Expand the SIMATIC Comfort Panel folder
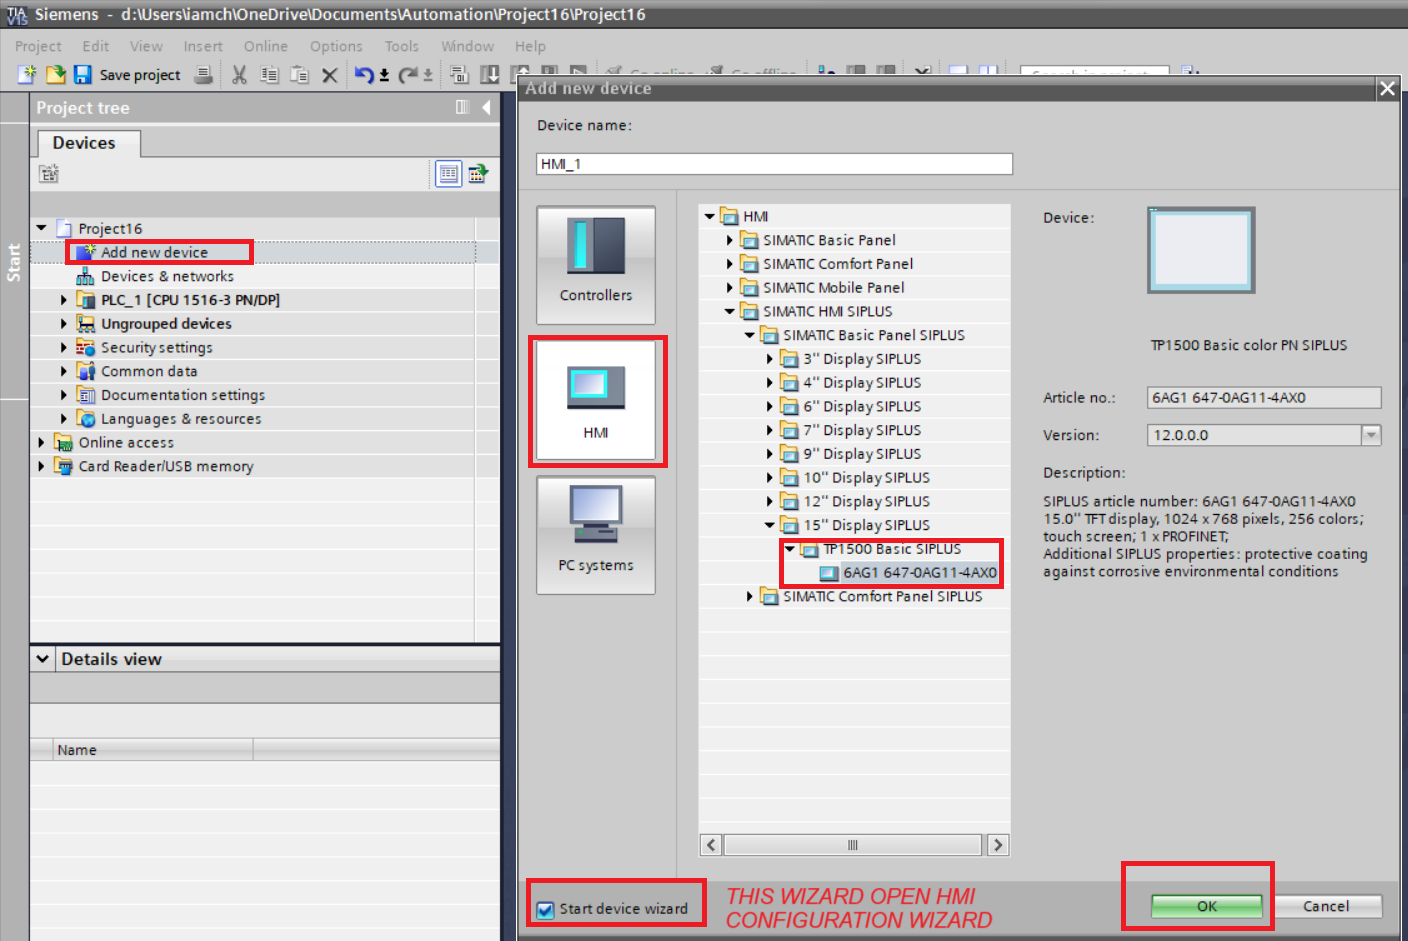This screenshot has height=941, width=1408. coord(730,264)
